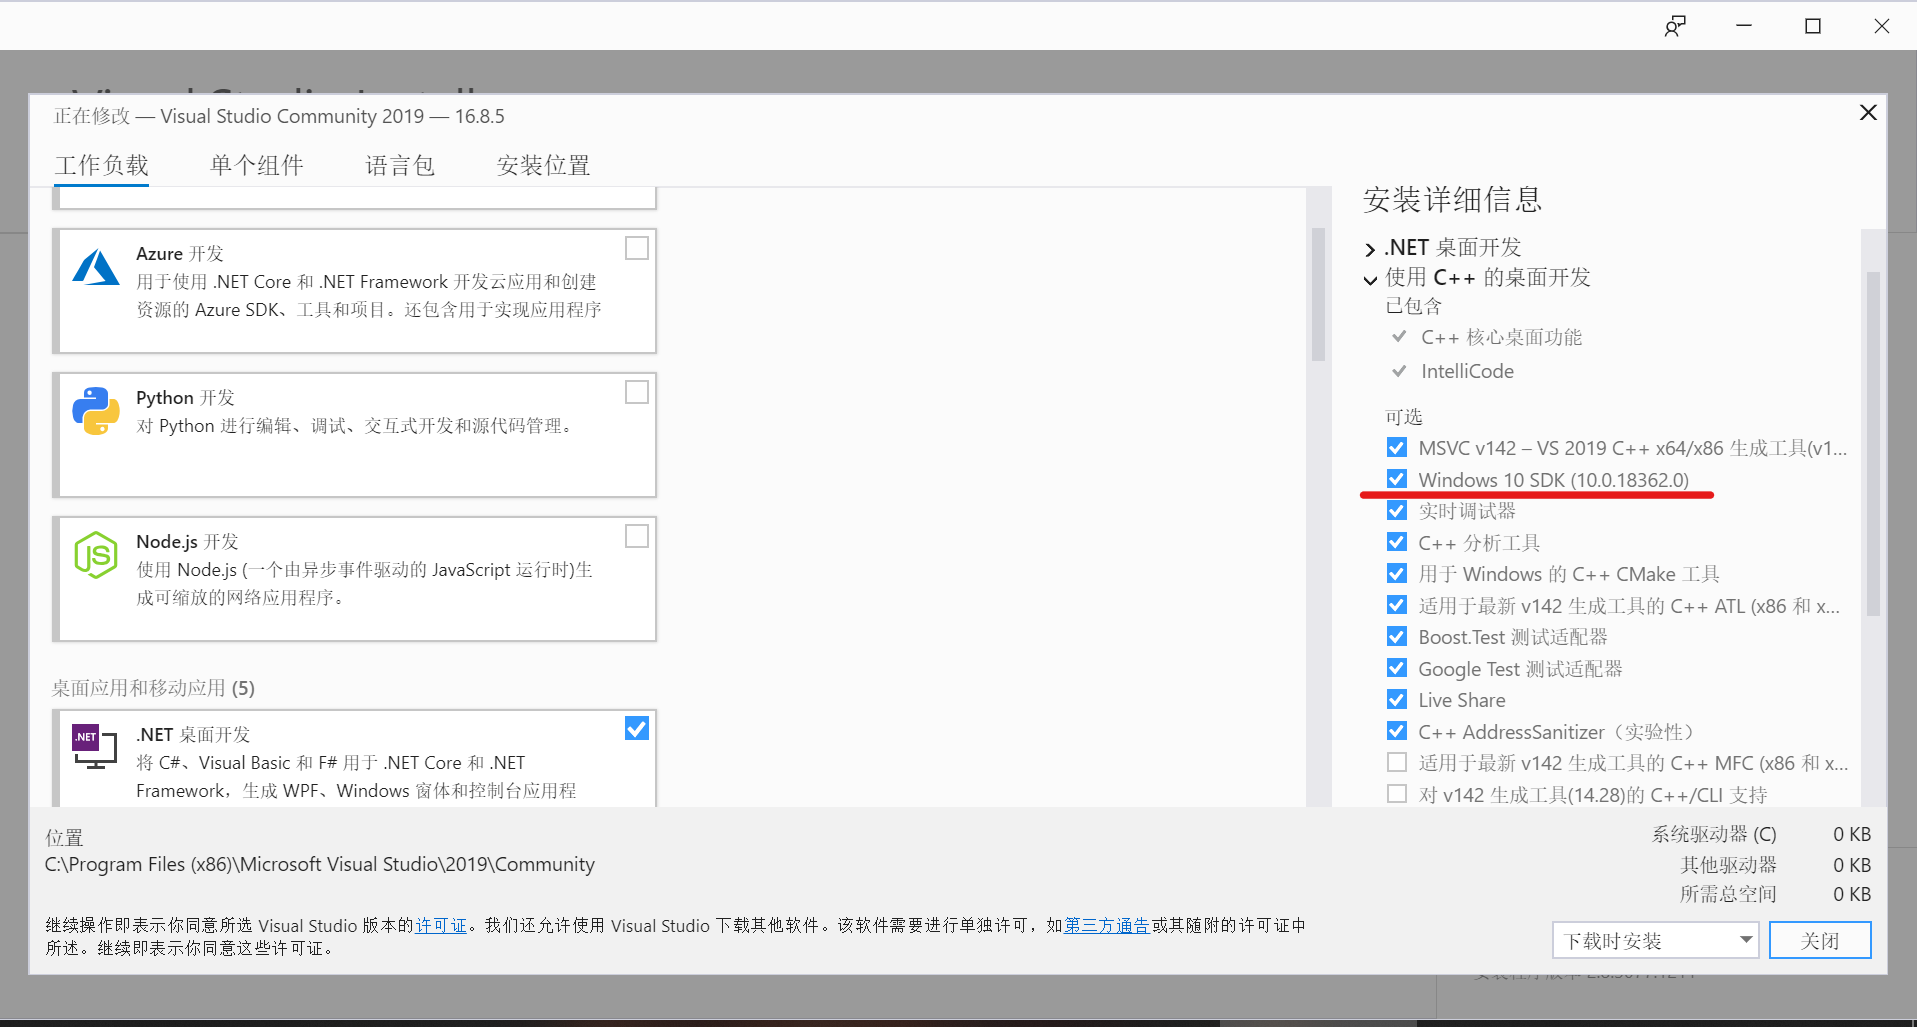Minimize the Visual Studio Installer window
This screenshot has width=1917, height=1027.
(x=1744, y=26)
